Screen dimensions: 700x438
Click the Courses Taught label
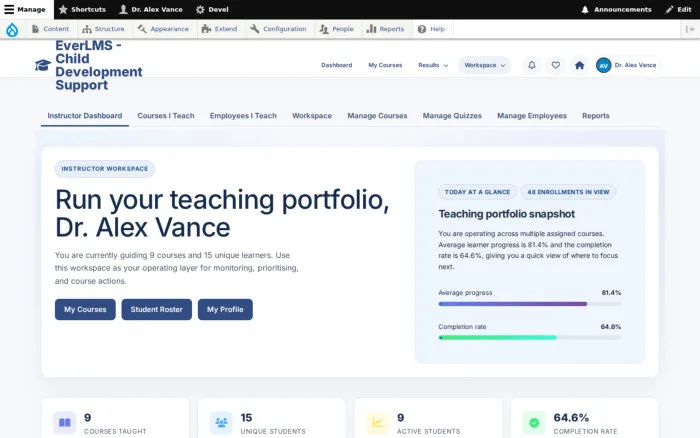(115, 431)
